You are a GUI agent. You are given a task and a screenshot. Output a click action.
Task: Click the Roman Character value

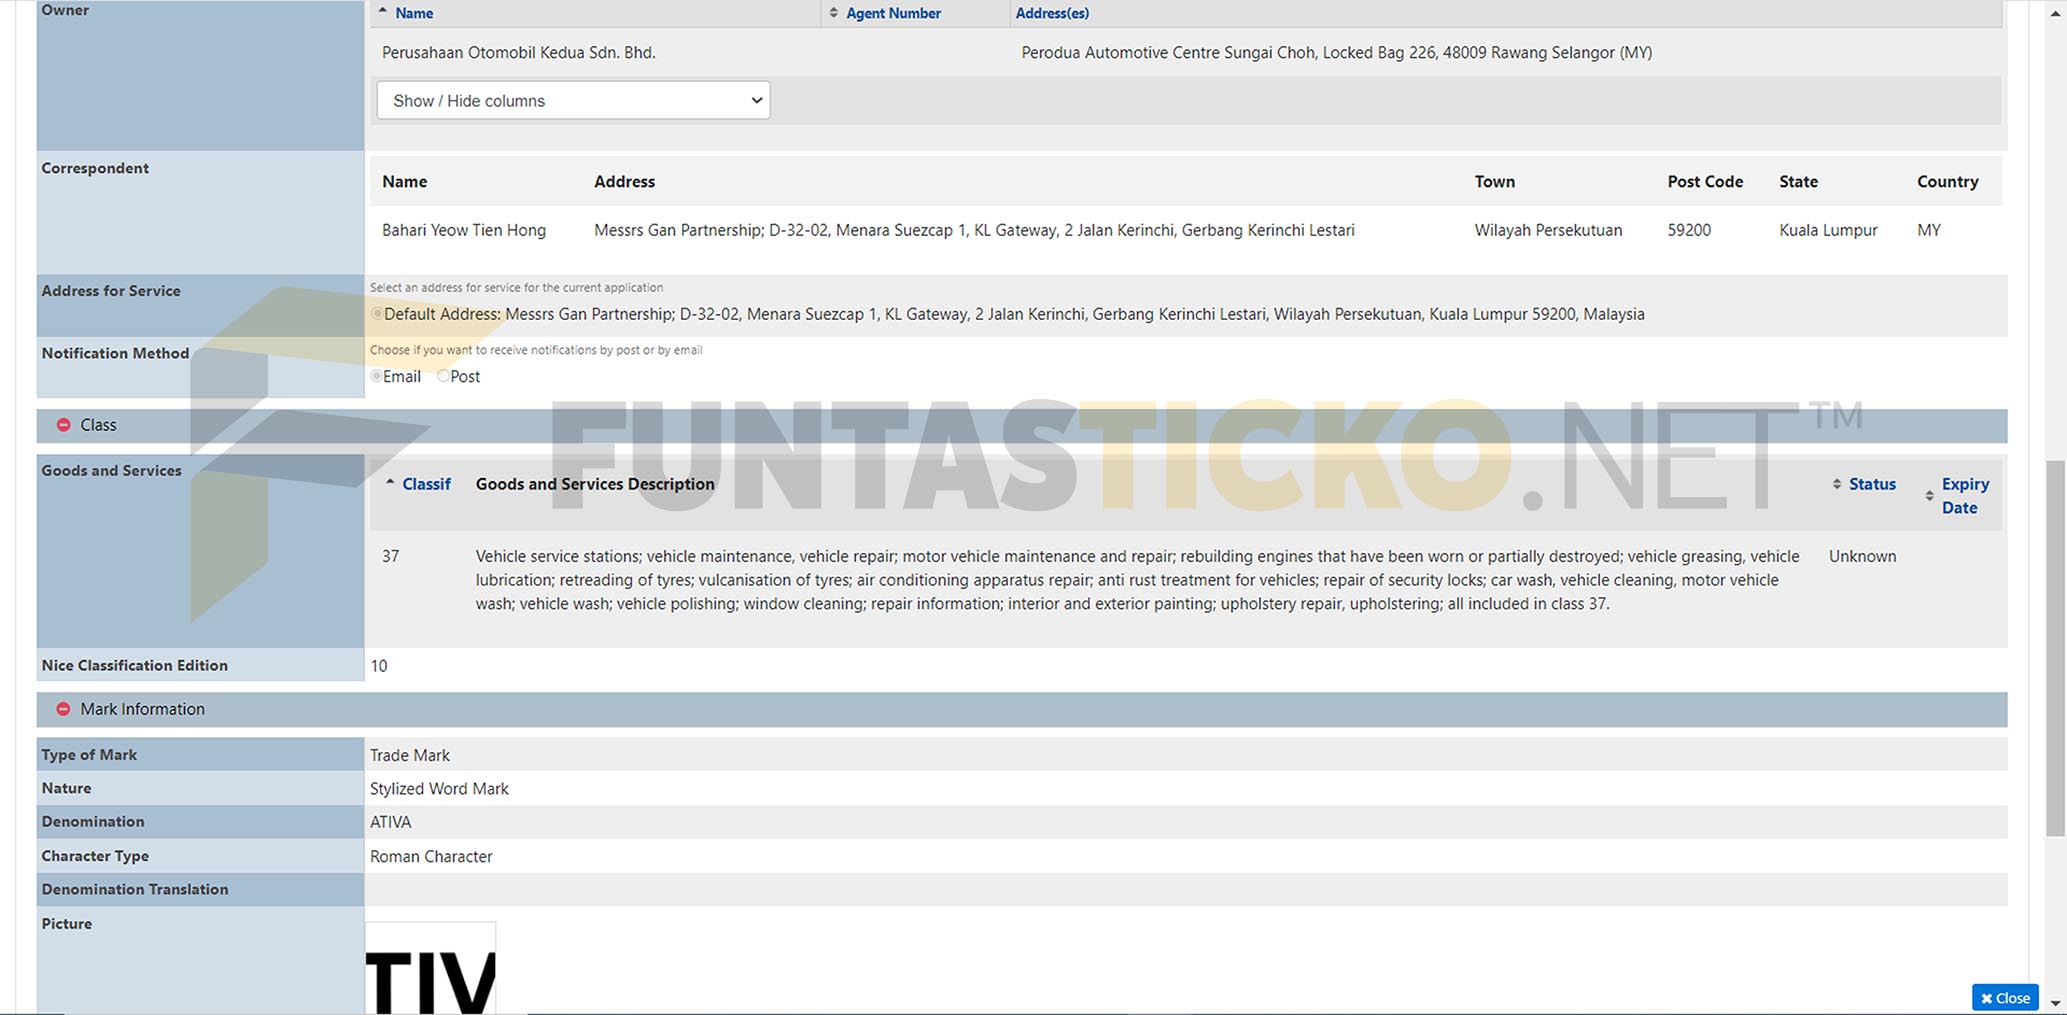point(431,856)
